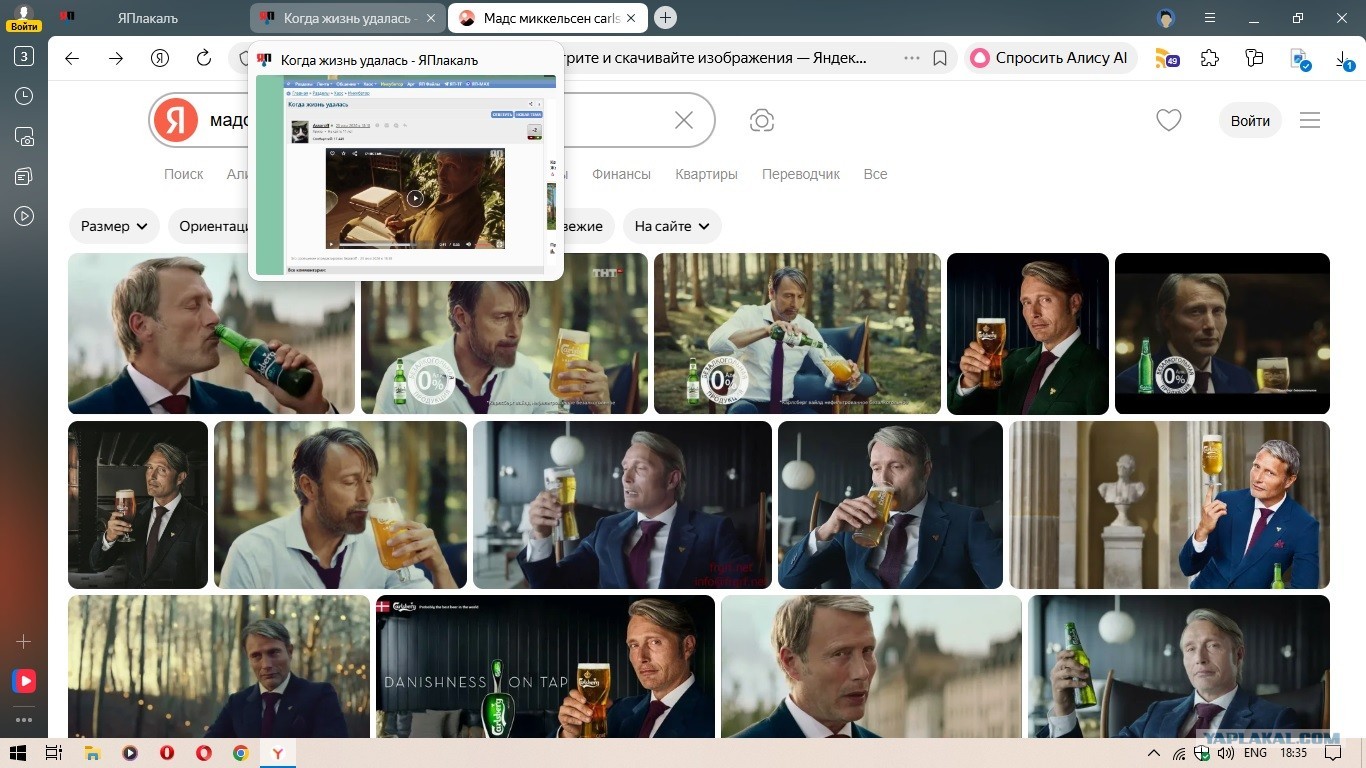Add a sidebar app with the plus
Screen dimensions: 1366x768
(x=24, y=641)
